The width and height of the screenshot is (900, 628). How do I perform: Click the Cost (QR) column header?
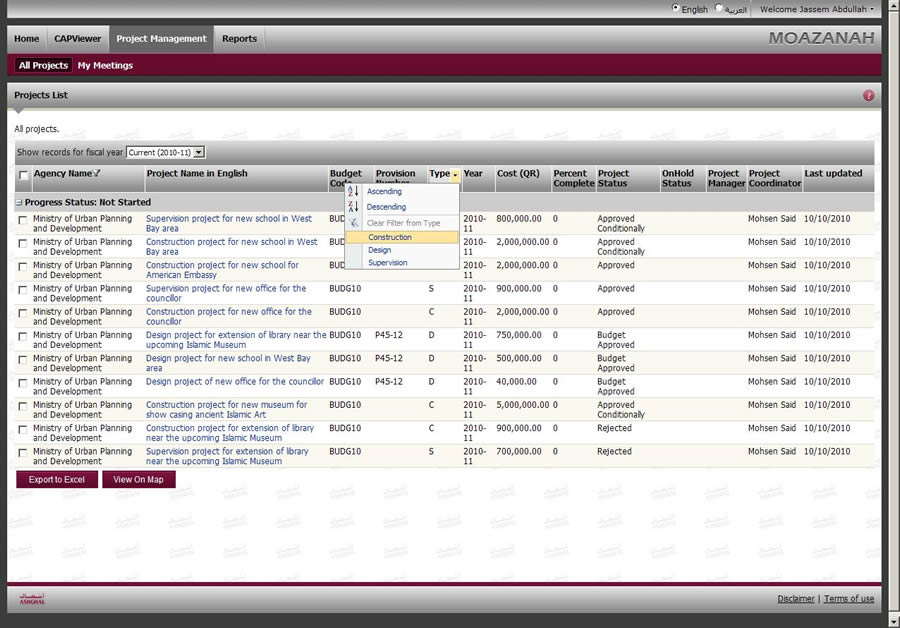point(518,173)
